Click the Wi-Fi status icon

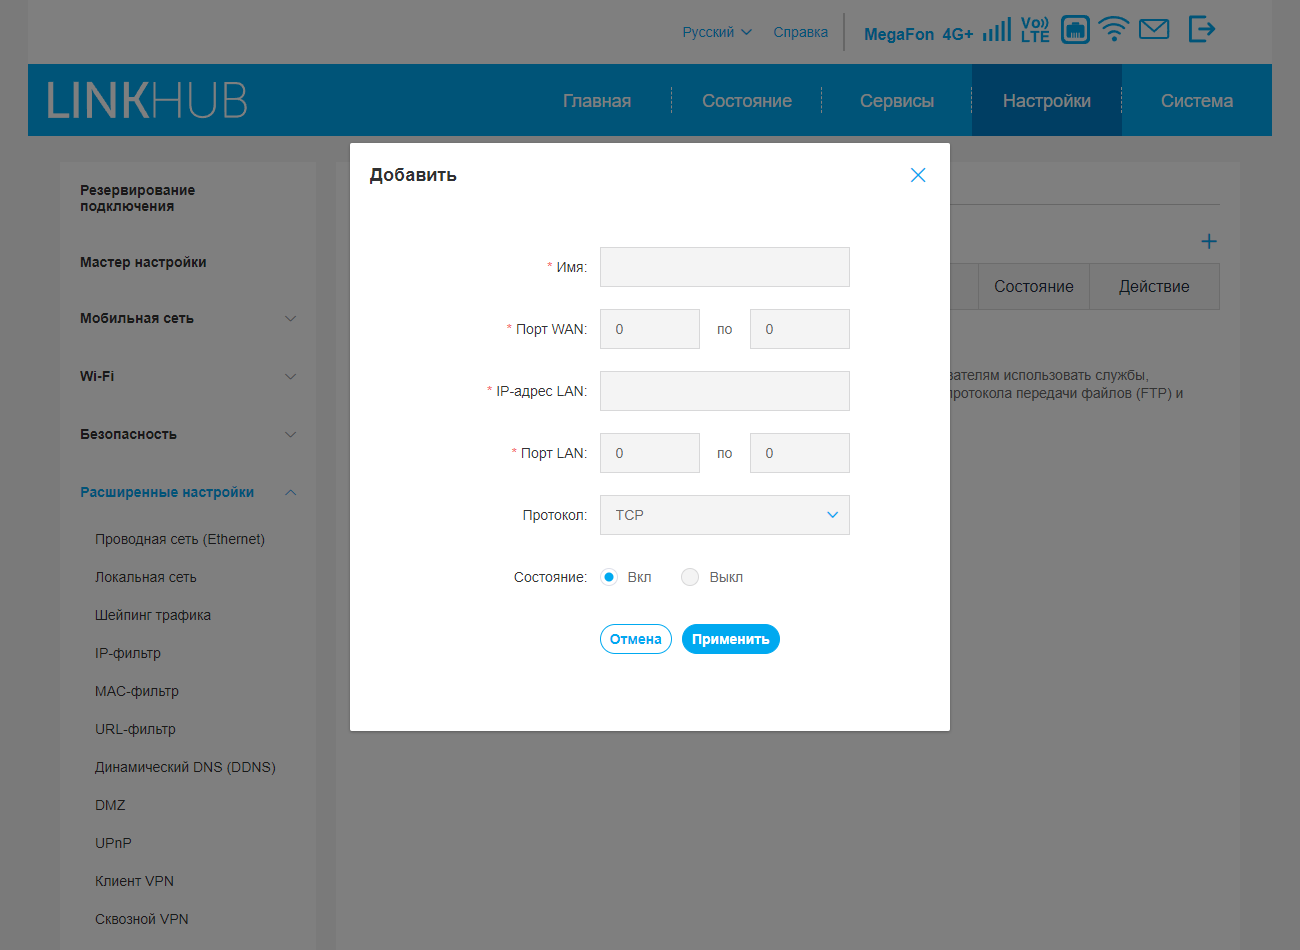1113,29
